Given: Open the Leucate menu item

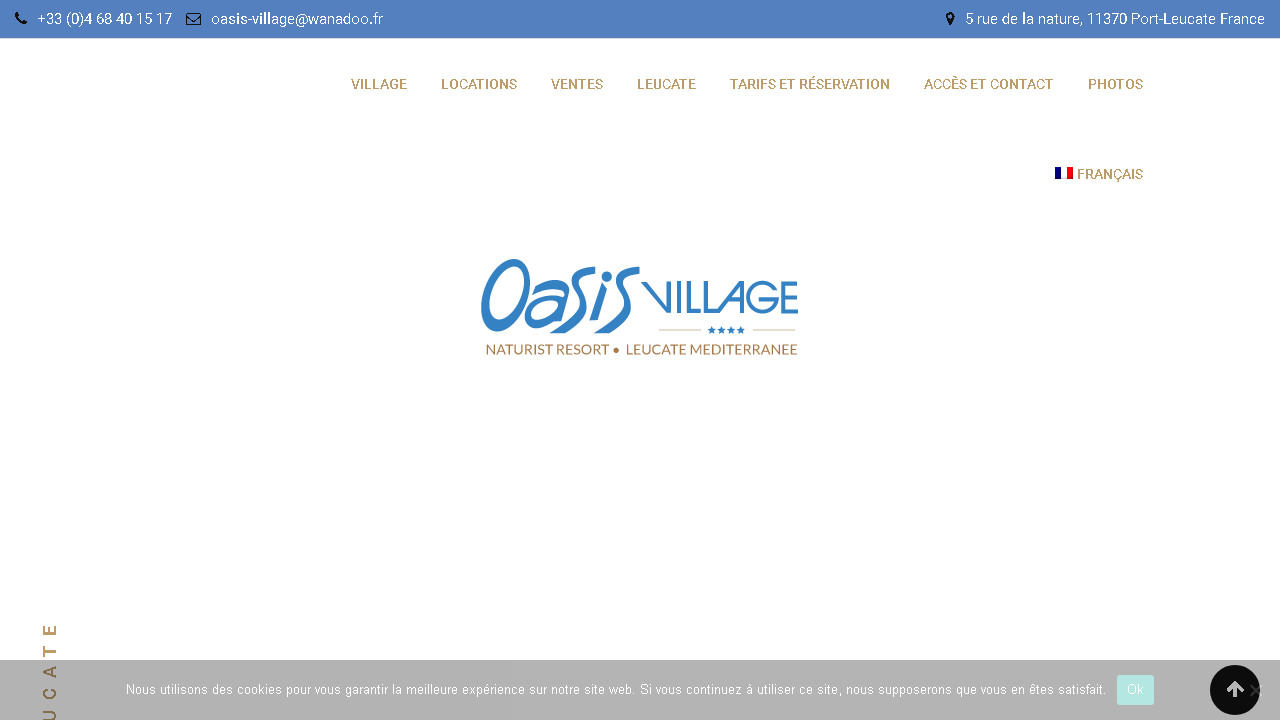Looking at the screenshot, I should 666,84.
